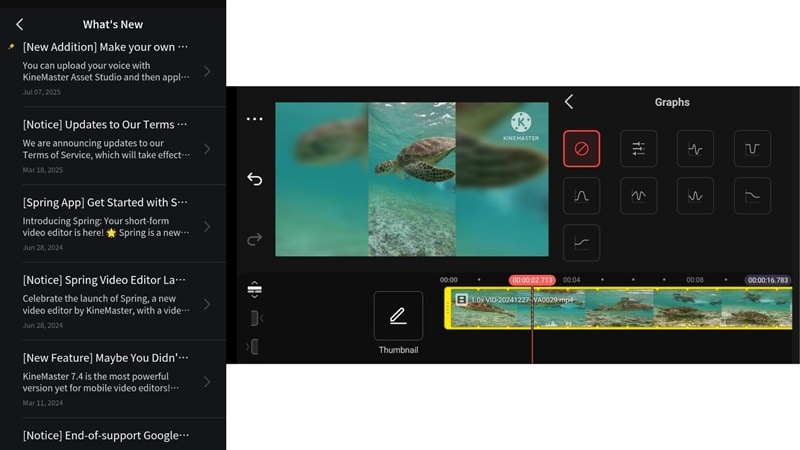800x450 pixels.
Task: Select the VID-20241227 clip on timeline
Action: [618, 308]
